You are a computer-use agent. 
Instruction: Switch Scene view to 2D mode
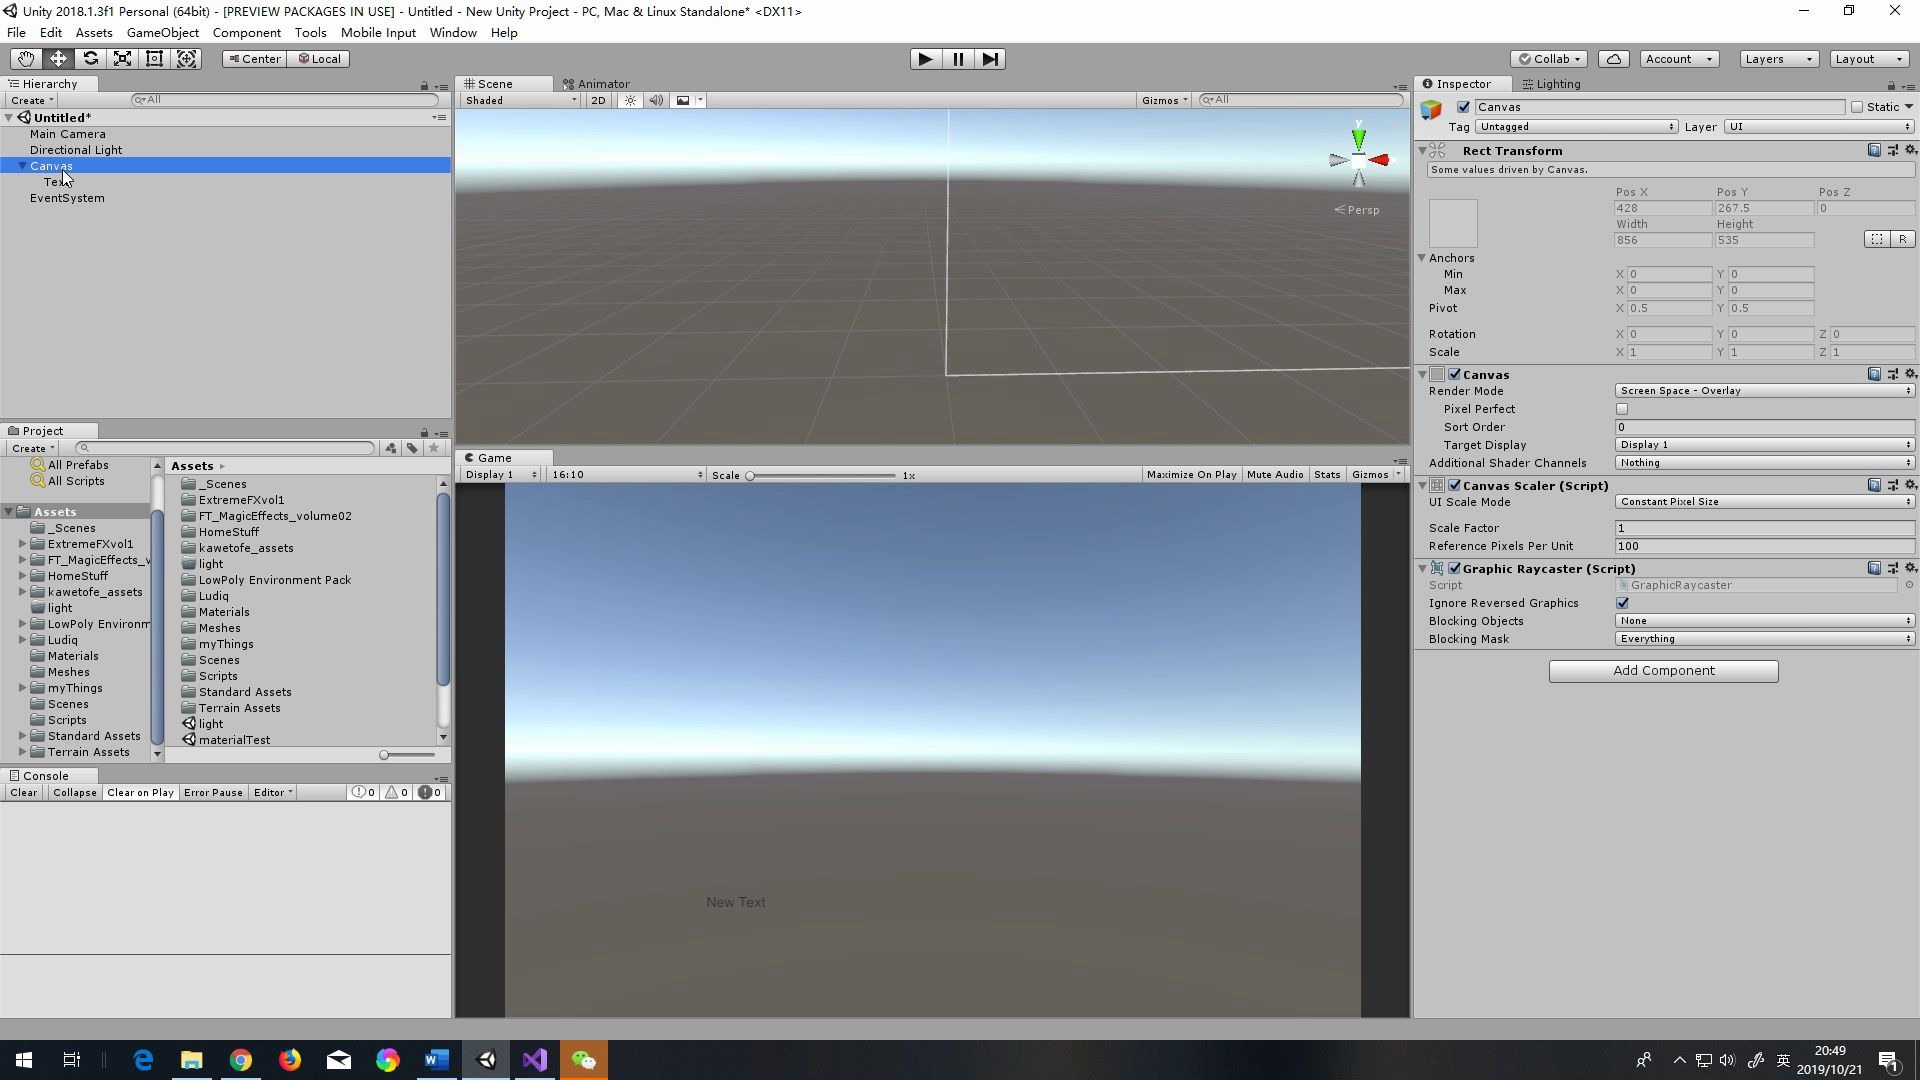click(x=598, y=100)
